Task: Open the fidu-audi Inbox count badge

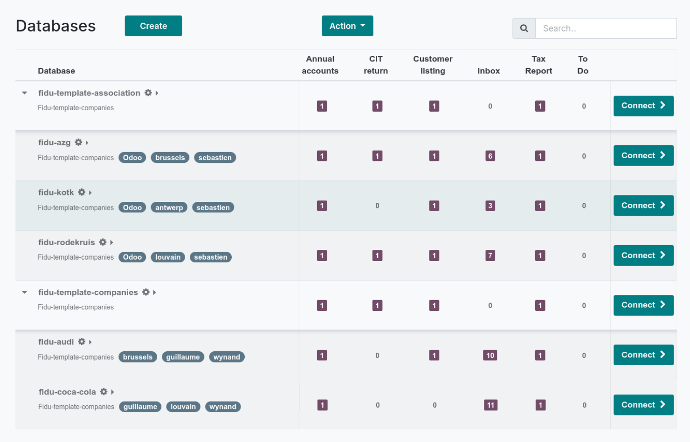Action: coord(490,355)
